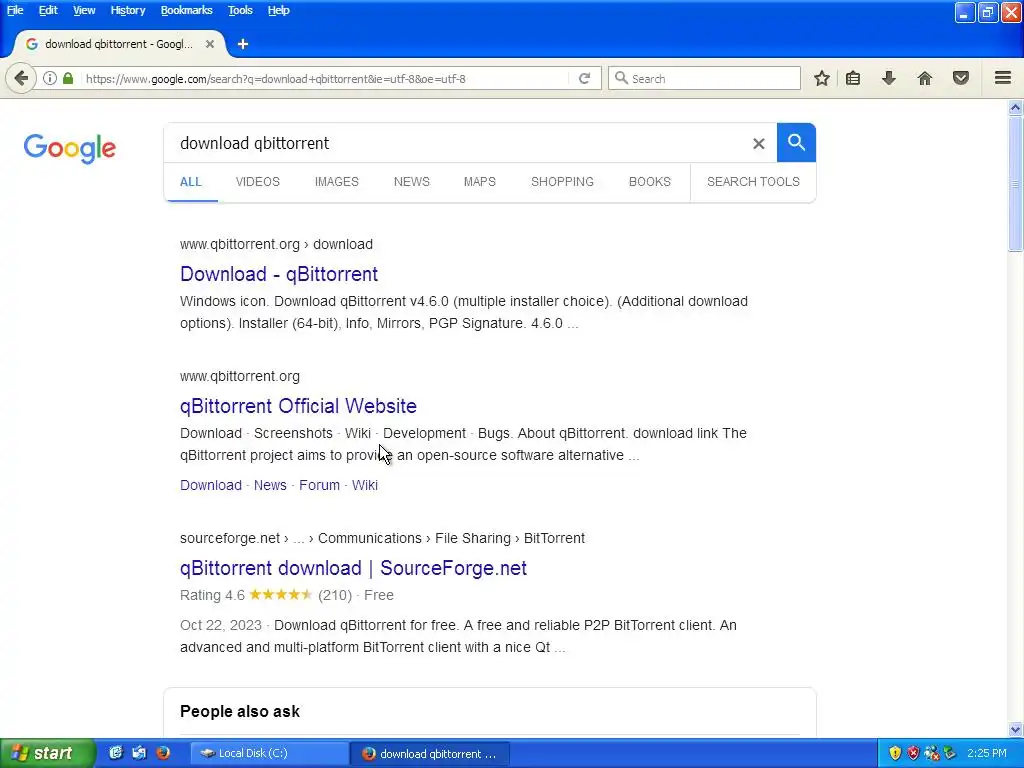
Task: Open the downloads arrow icon
Action: click(889, 78)
